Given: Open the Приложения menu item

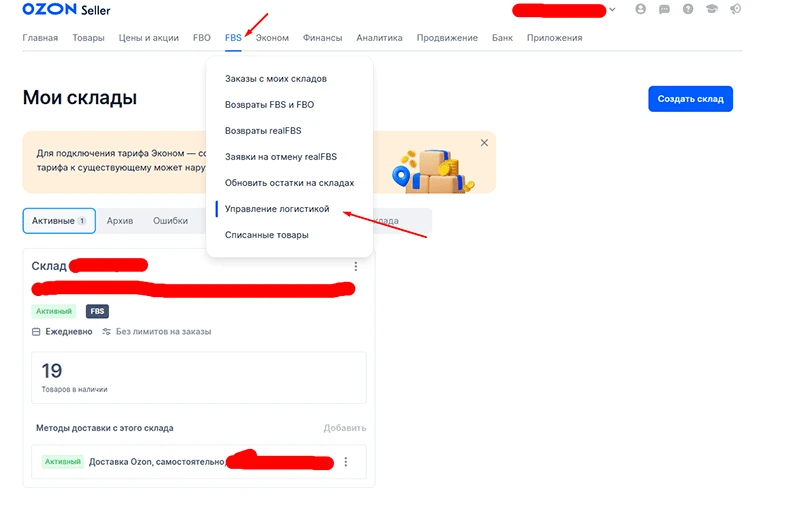Looking at the screenshot, I should (554, 38).
